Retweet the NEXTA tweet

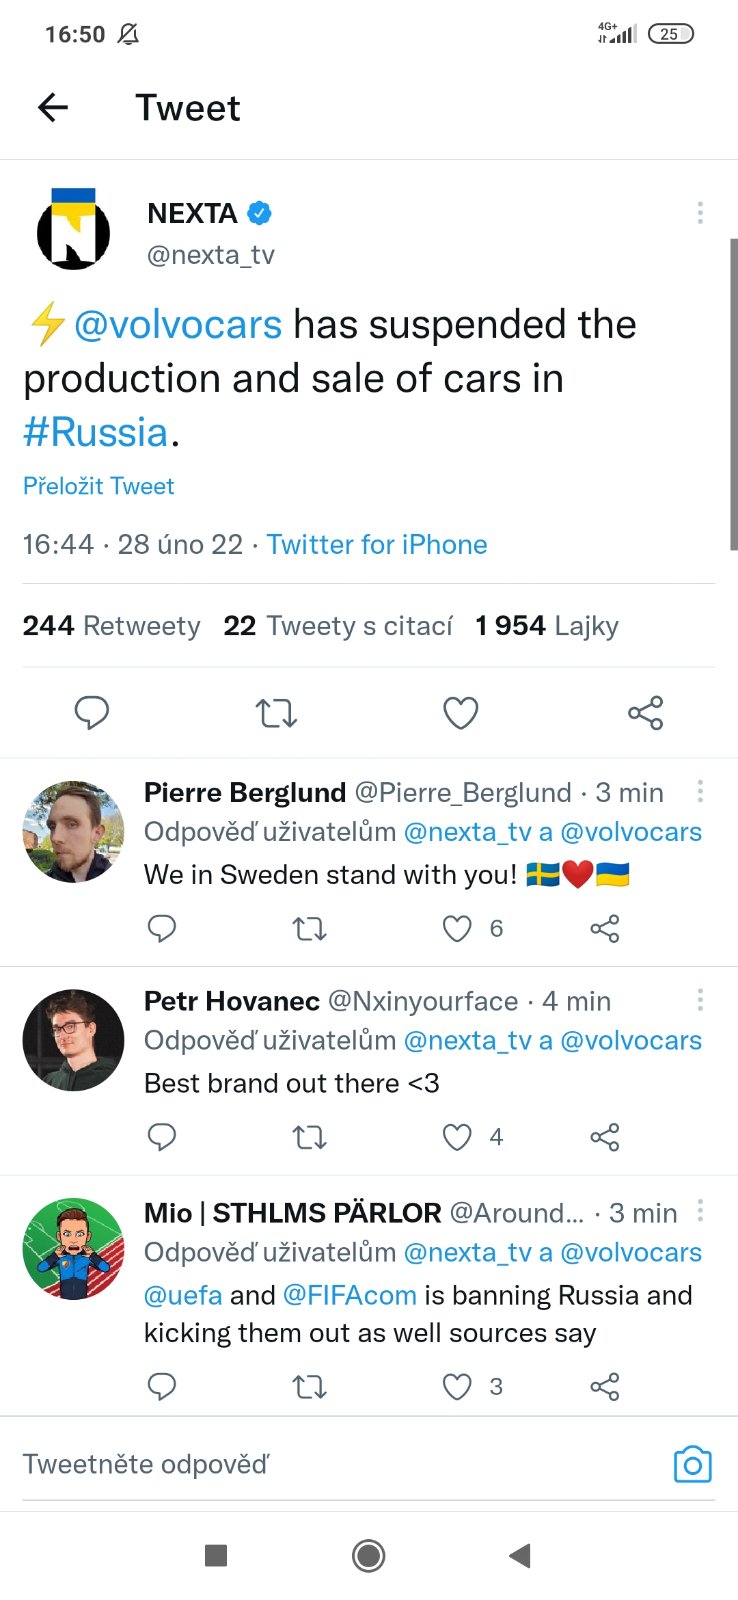(276, 713)
